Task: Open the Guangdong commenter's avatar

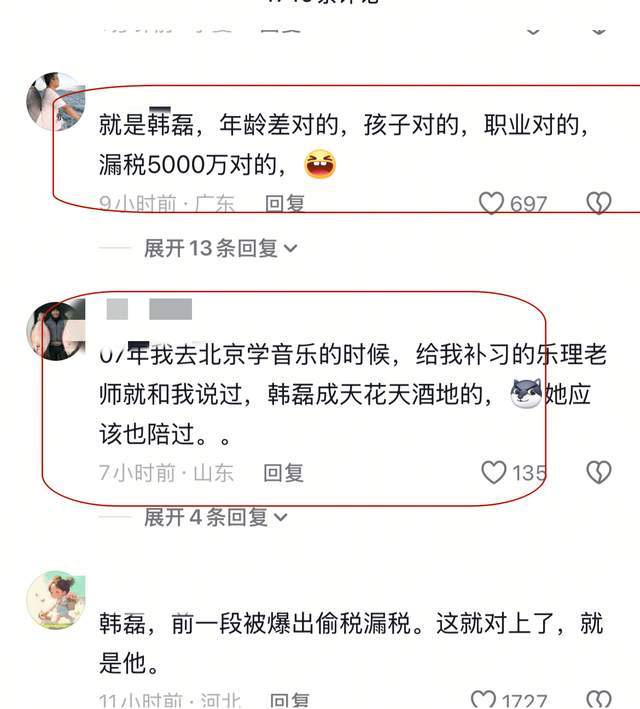Action: (56, 101)
